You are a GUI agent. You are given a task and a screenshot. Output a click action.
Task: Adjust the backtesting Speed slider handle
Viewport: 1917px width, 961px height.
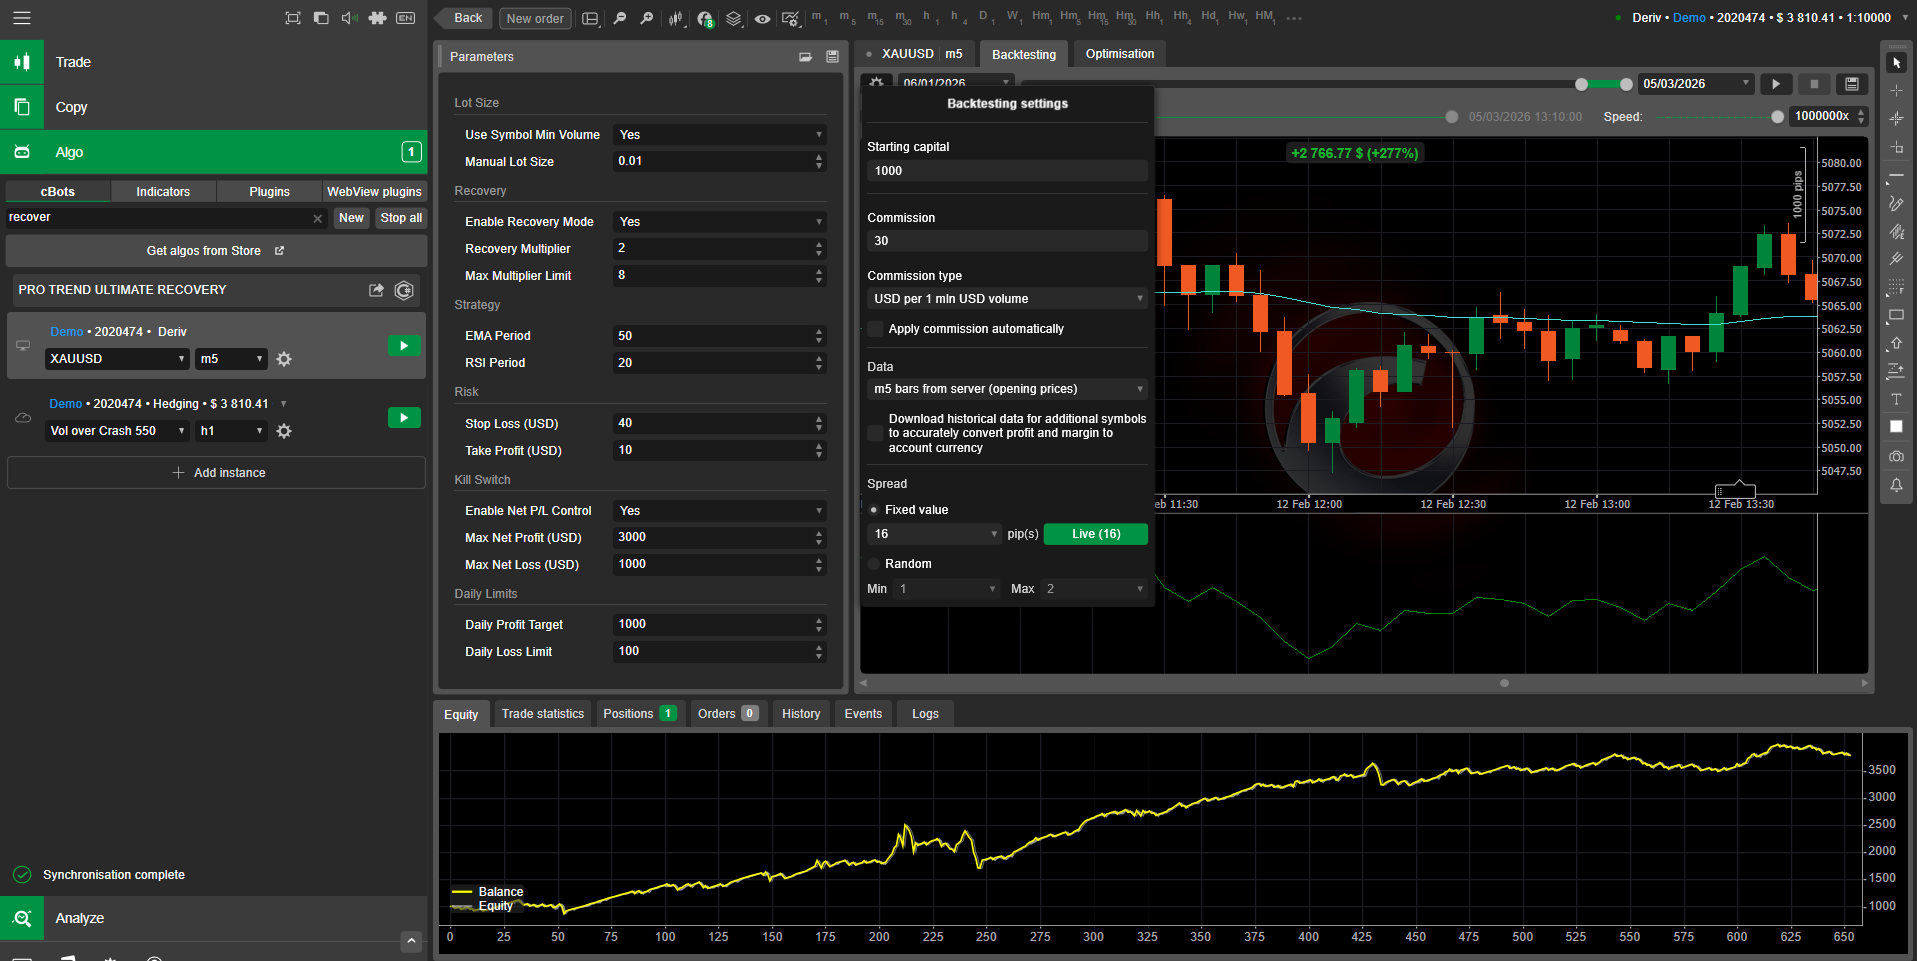(1776, 117)
